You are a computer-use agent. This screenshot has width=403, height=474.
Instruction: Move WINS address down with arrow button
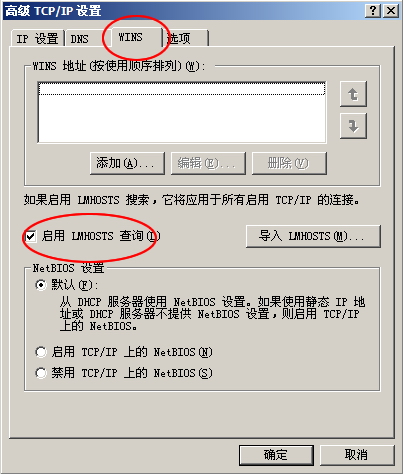pos(353,126)
